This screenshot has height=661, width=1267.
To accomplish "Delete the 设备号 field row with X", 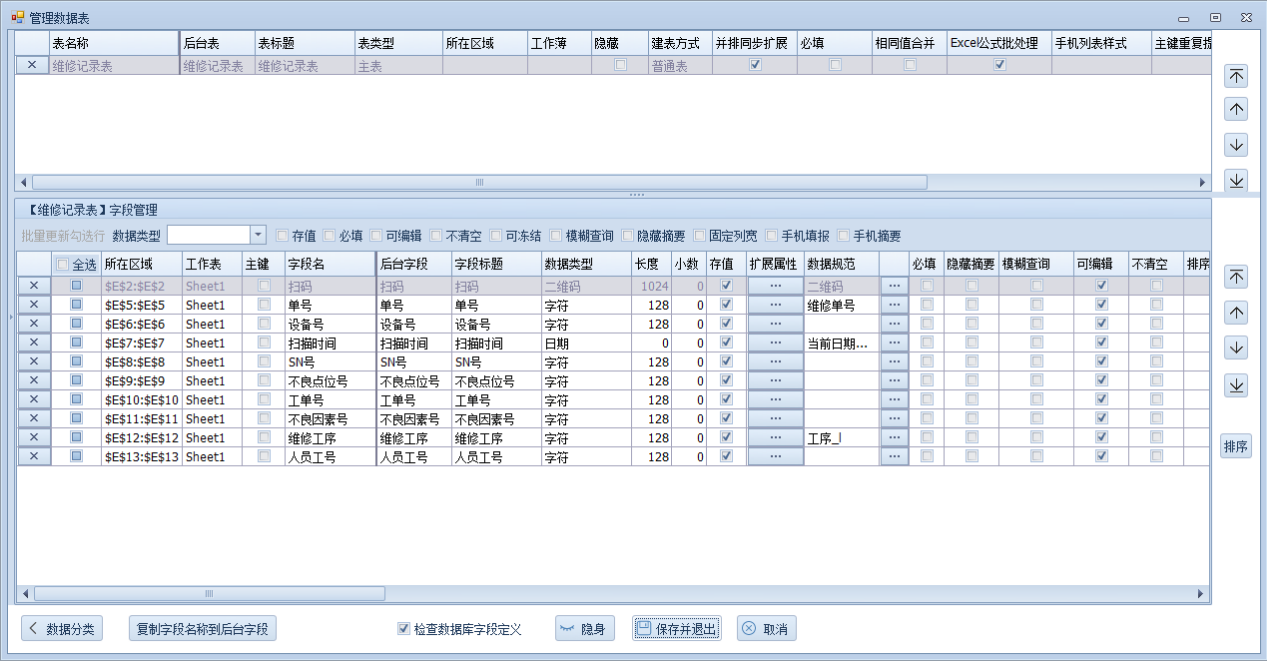I will click(x=33, y=324).
